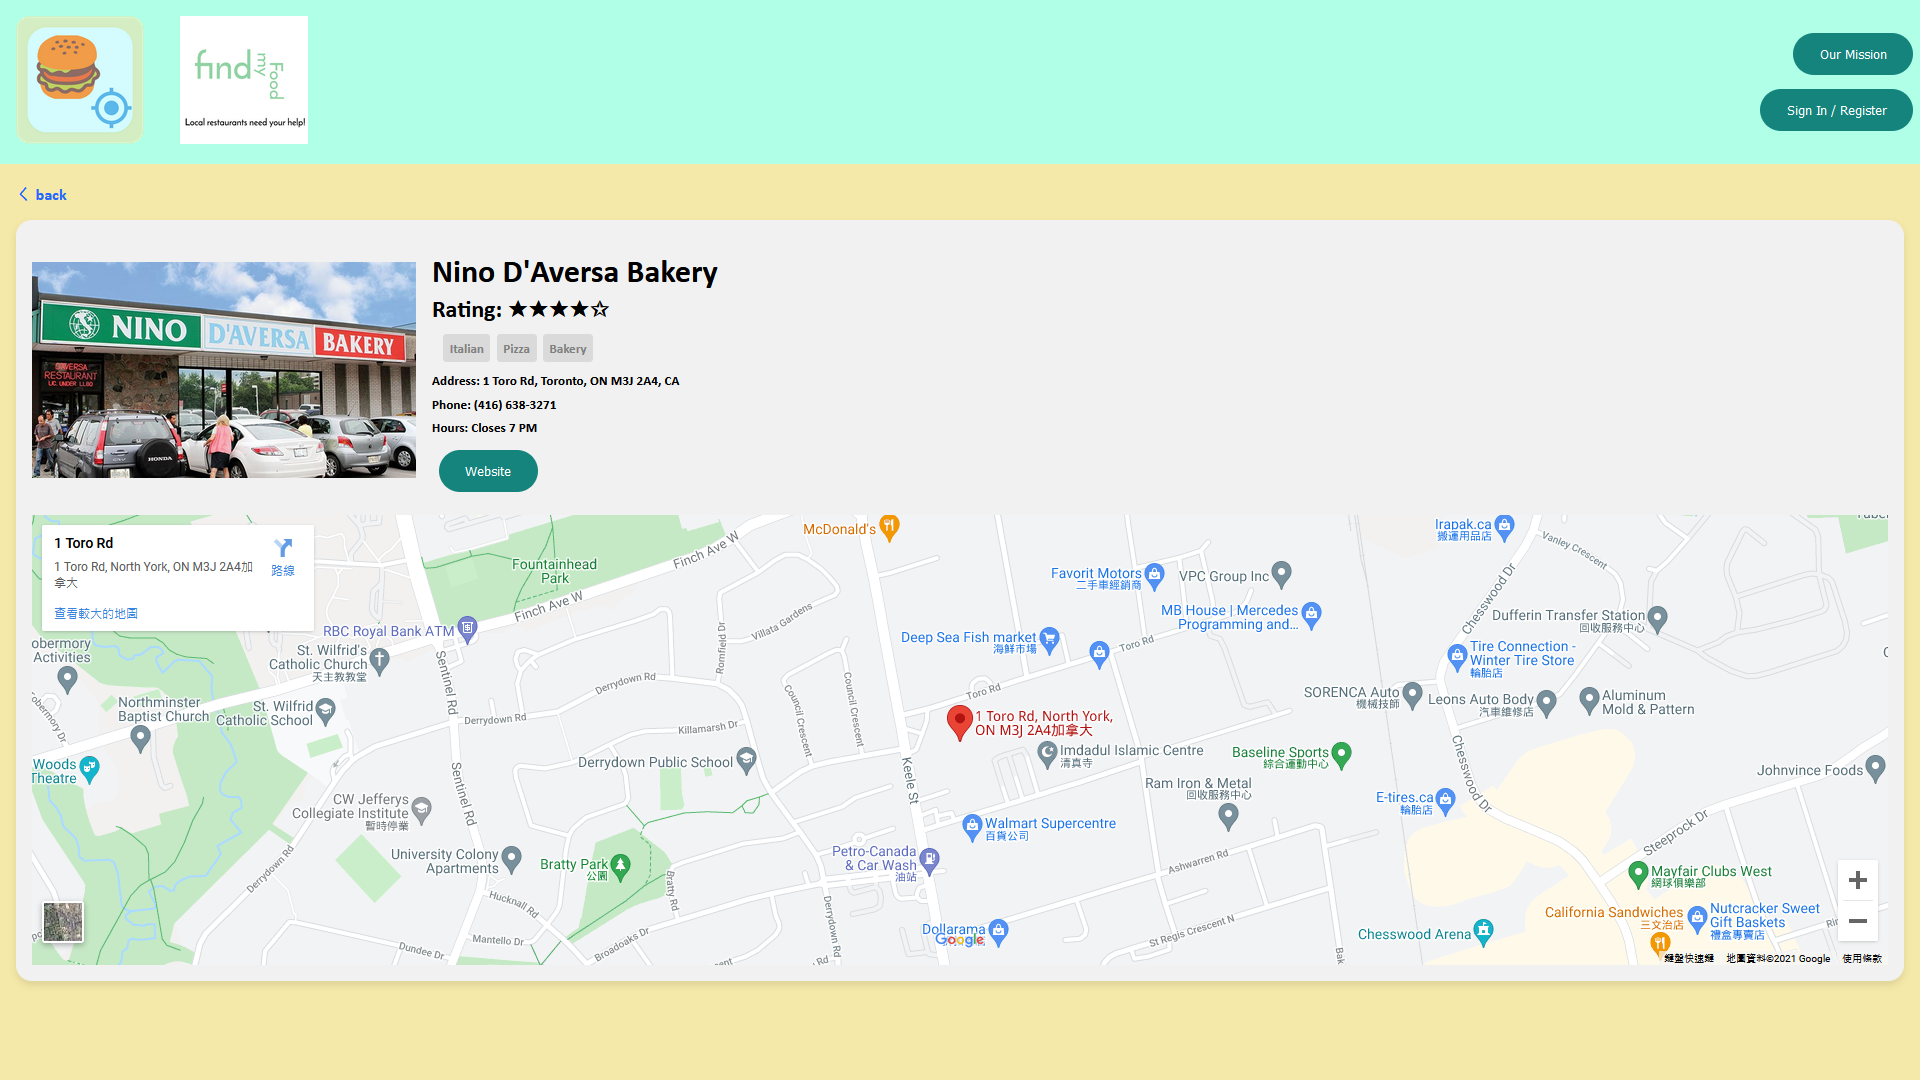The height and width of the screenshot is (1080, 1920).
Task: Click the directions arrow icon in map card
Action: click(283, 548)
